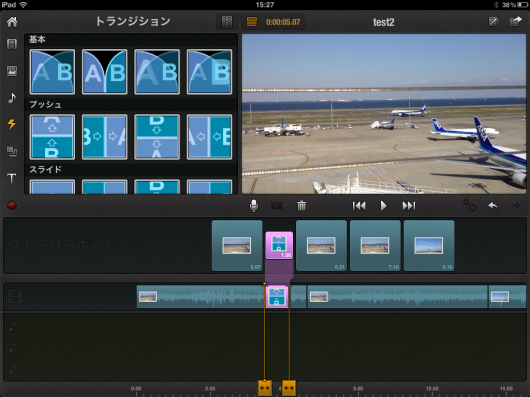
Task: Switch to timeline view icon
Action: click(x=252, y=22)
